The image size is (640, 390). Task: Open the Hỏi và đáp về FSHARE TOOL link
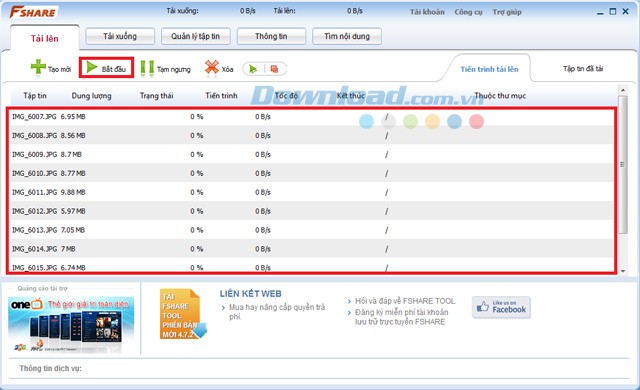[x=405, y=301]
